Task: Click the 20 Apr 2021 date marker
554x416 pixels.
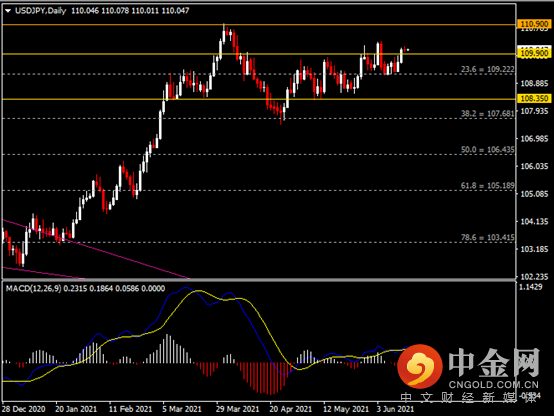Action: [290, 409]
